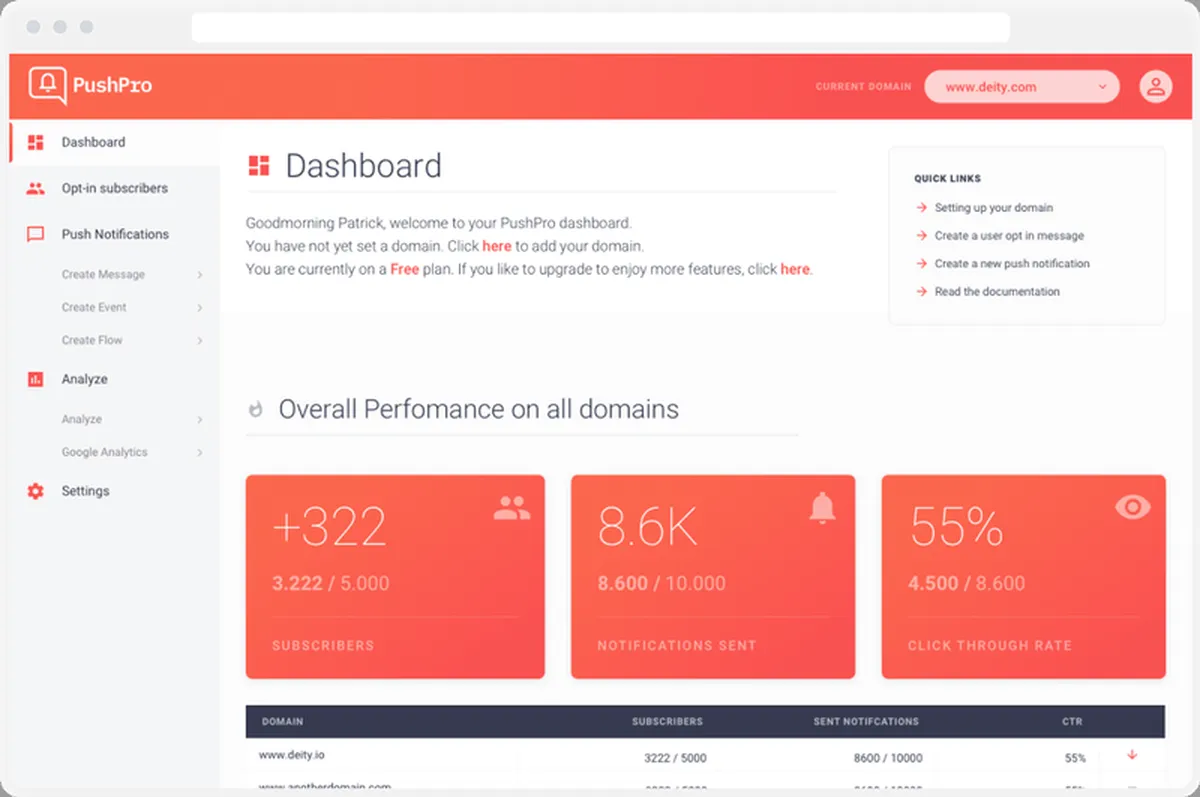This screenshot has width=1200, height=797.
Task: Click the Dashboard heading grid icon
Action: point(259,166)
